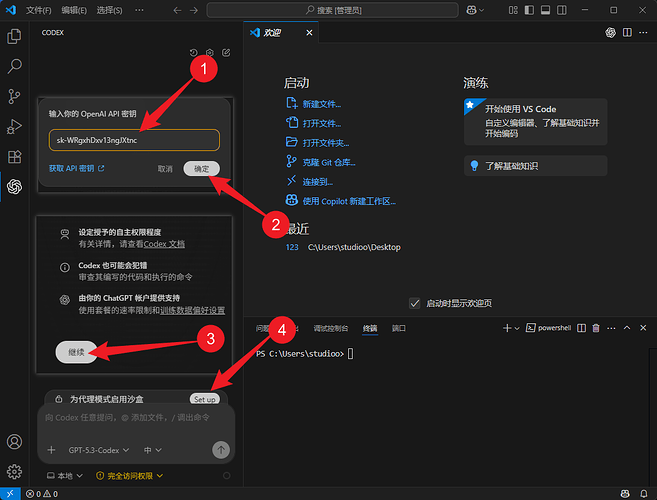
Task: Switch to the Debug Console tab
Action: 331,328
